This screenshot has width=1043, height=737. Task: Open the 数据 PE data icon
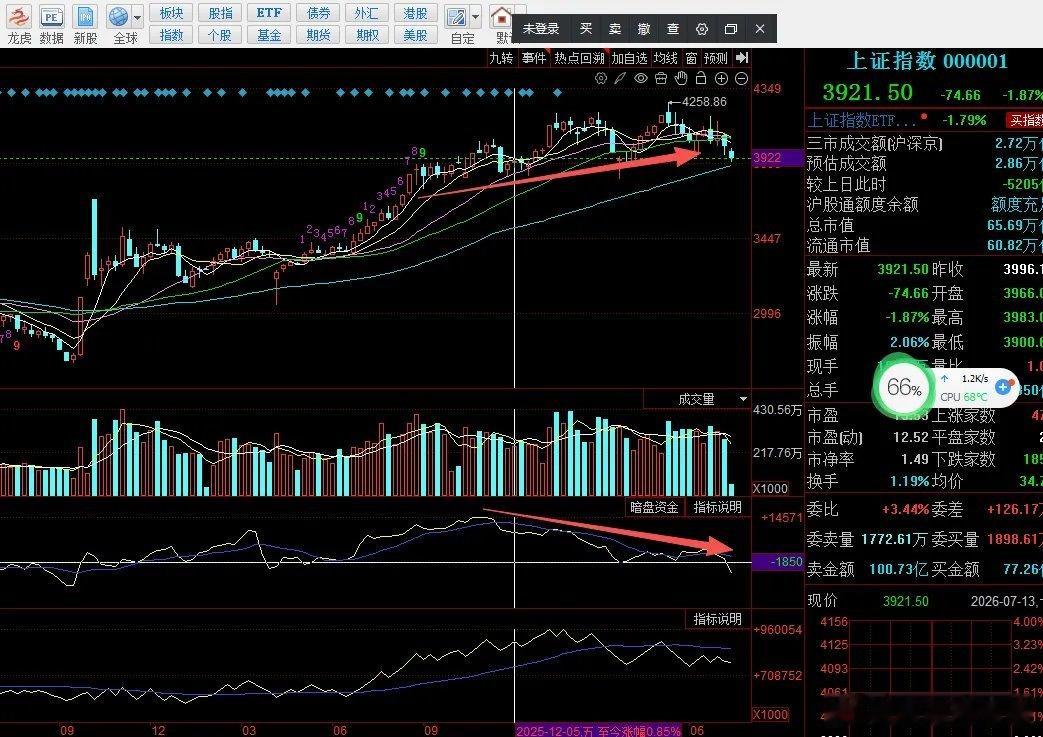pos(52,17)
